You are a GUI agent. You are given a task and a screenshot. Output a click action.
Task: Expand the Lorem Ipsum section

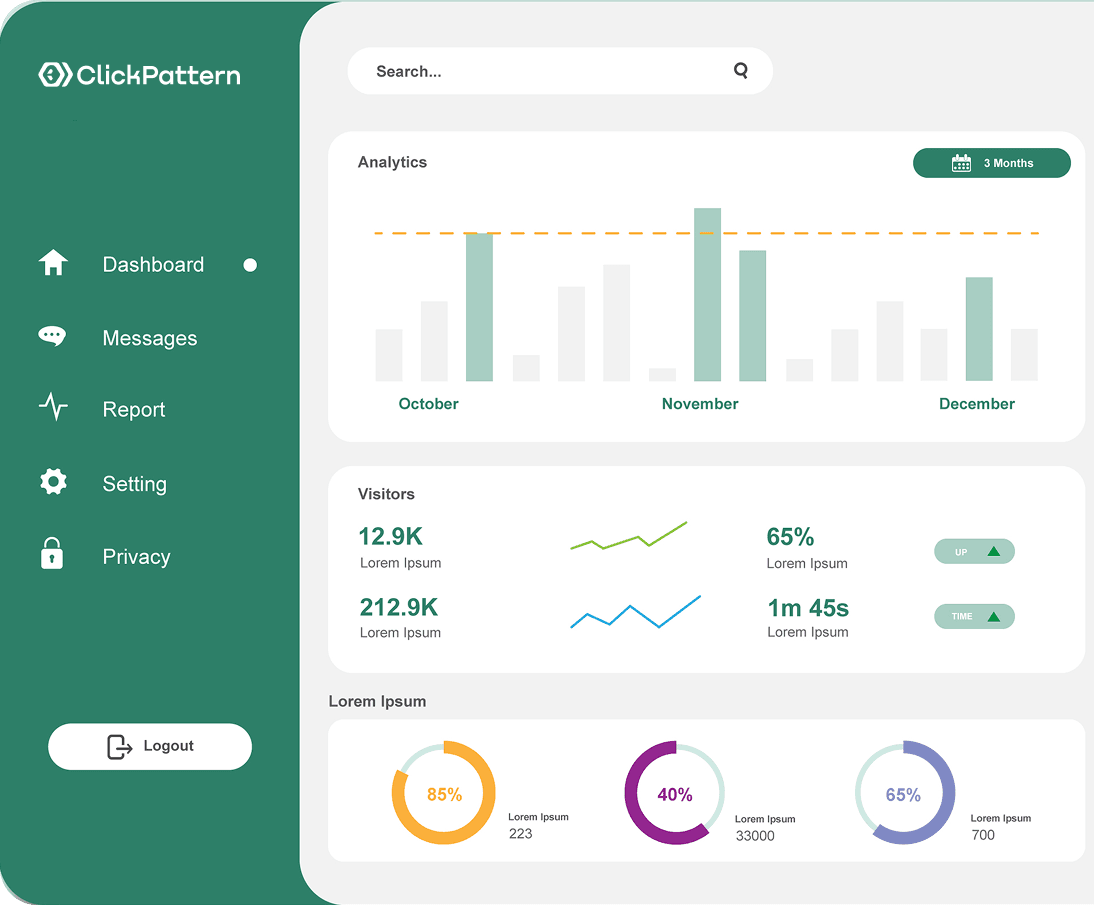[378, 701]
